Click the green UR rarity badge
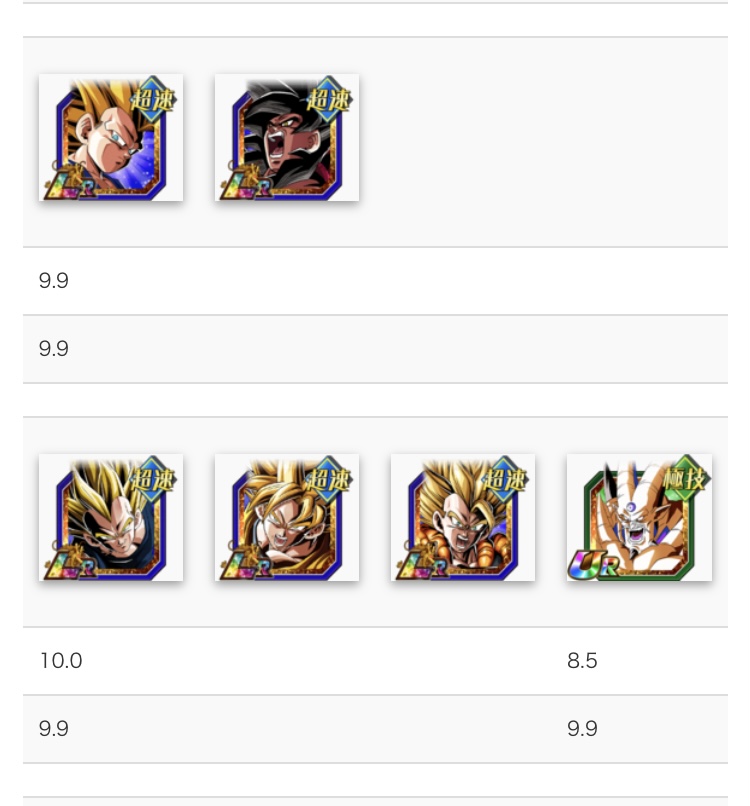Image resolution: width=750 pixels, height=806 pixels. (593, 564)
